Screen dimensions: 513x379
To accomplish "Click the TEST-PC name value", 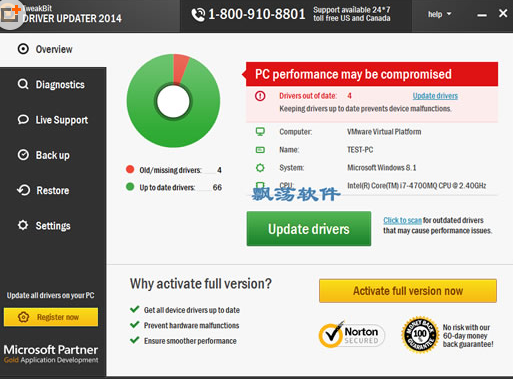I will (x=360, y=150).
